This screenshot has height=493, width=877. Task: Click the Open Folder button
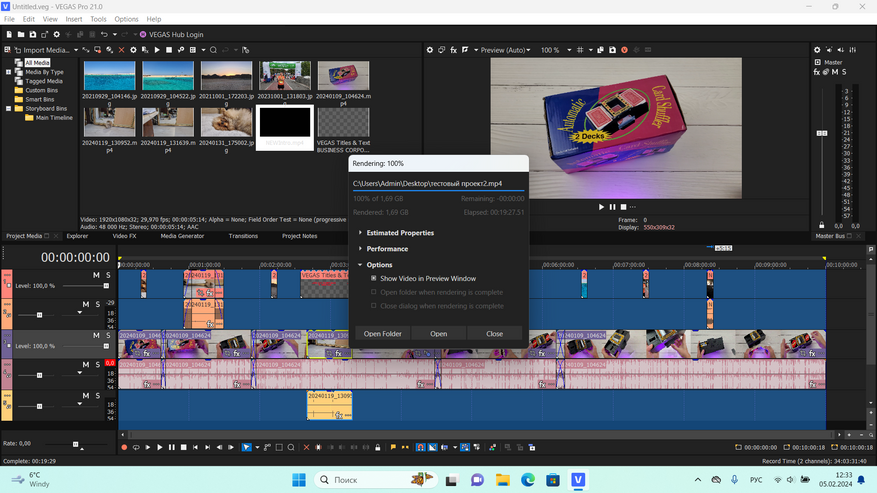tap(382, 333)
